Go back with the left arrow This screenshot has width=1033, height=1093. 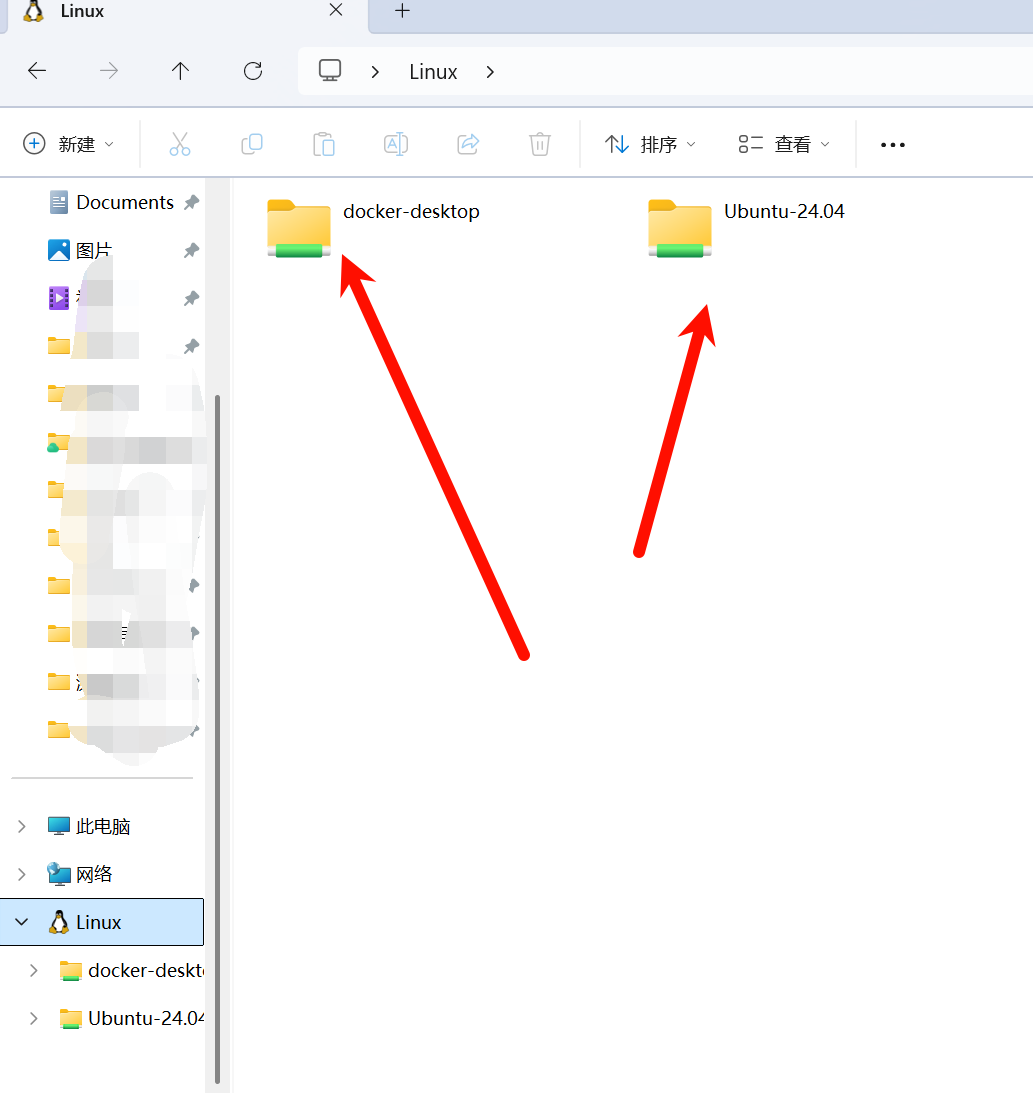click(x=37, y=71)
